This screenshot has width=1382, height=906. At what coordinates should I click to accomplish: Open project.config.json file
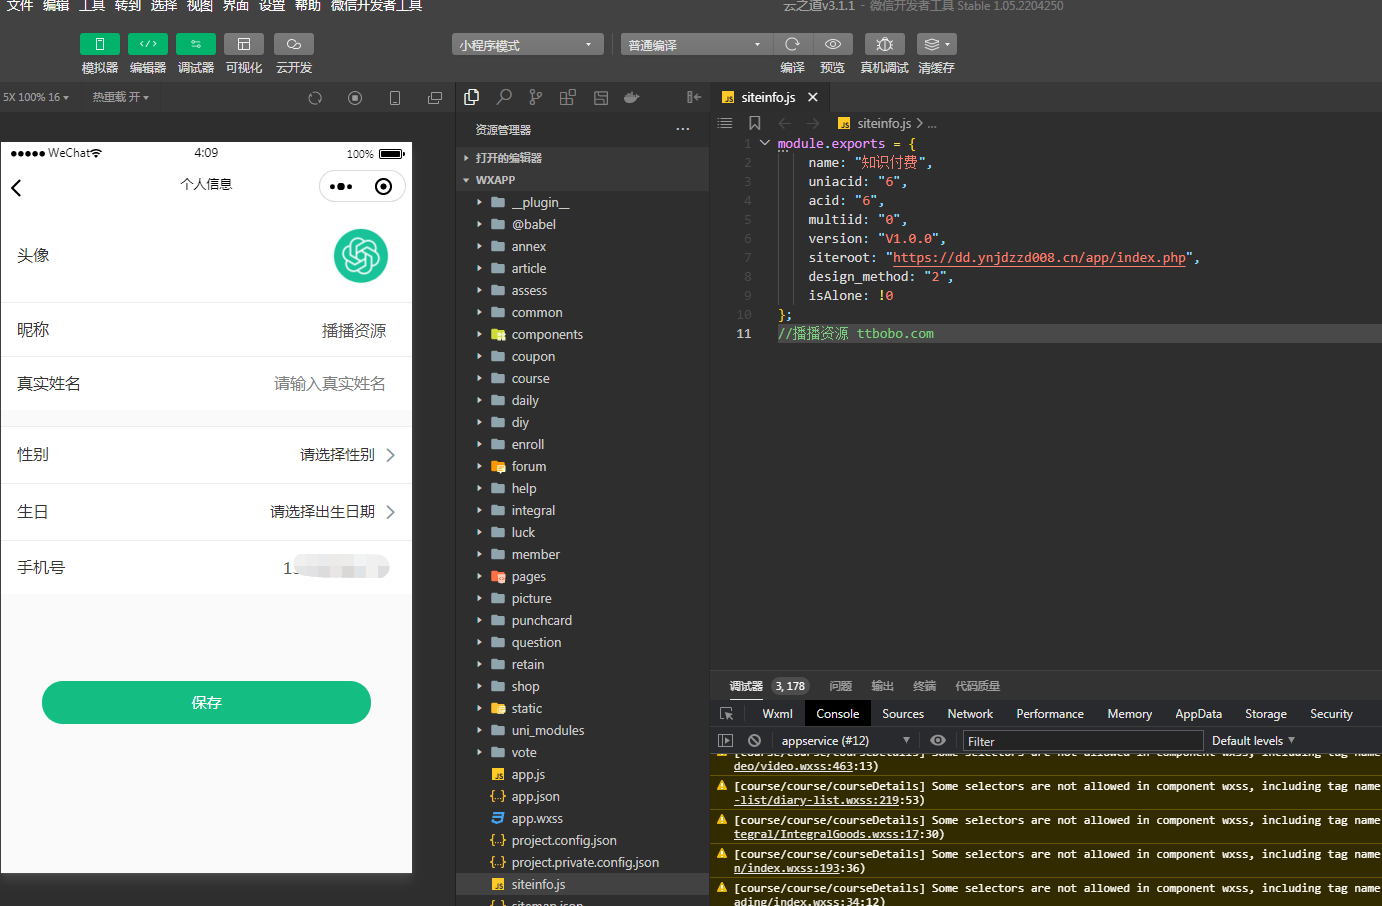(582, 840)
